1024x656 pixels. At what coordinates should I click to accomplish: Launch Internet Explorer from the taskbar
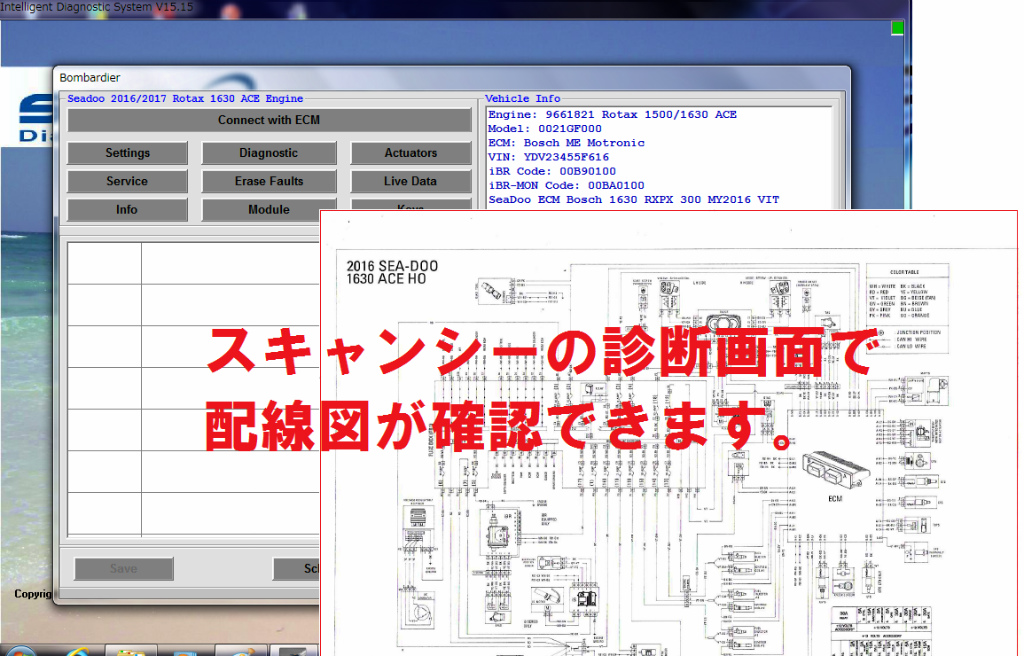(76, 651)
